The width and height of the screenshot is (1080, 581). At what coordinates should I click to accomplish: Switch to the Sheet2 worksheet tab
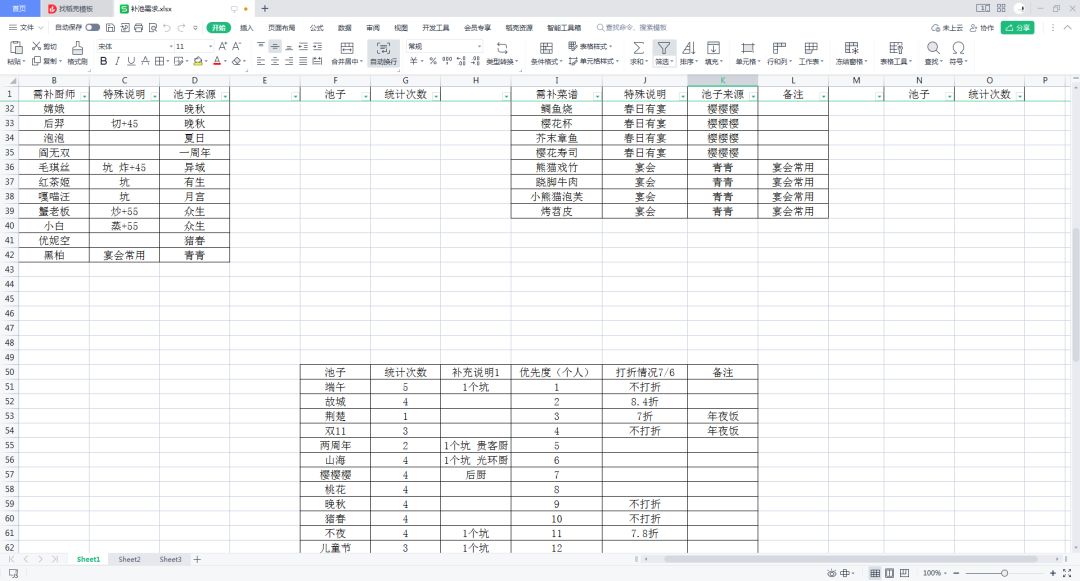coord(129,560)
